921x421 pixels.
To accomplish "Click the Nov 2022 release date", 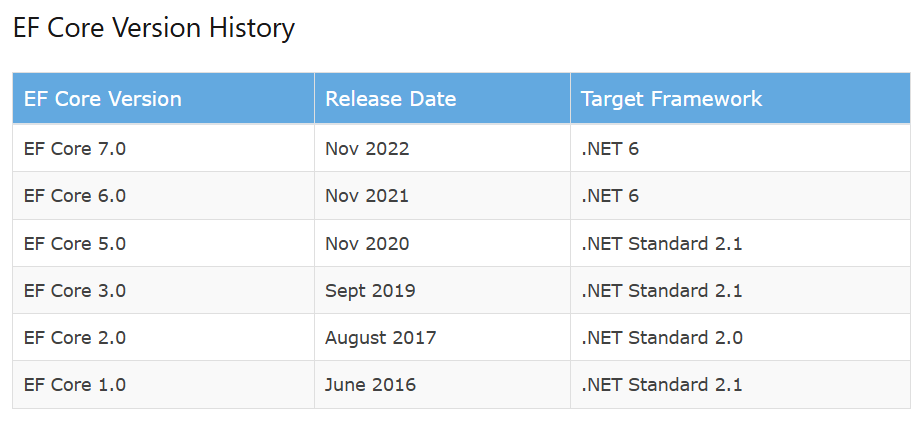I will [367, 149].
